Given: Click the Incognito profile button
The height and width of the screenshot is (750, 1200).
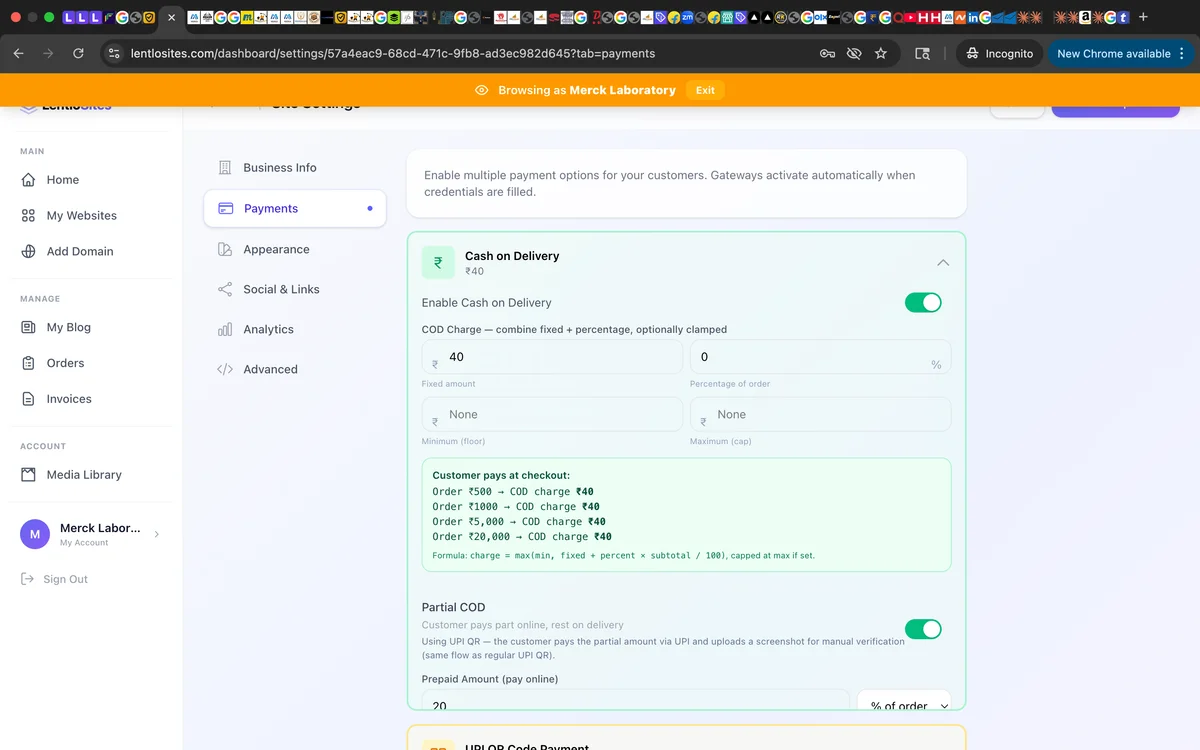Looking at the screenshot, I should 998,54.
